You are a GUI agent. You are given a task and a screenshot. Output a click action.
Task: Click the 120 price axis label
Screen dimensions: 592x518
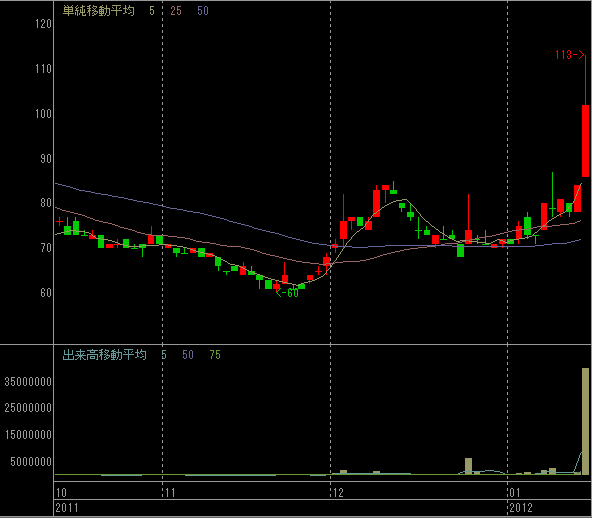click(43, 24)
